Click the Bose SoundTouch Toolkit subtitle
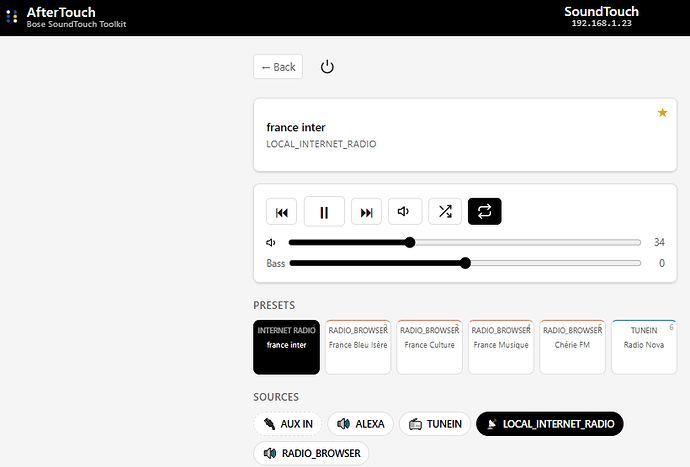This screenshot has height=467, width=690. pos(76,24)
